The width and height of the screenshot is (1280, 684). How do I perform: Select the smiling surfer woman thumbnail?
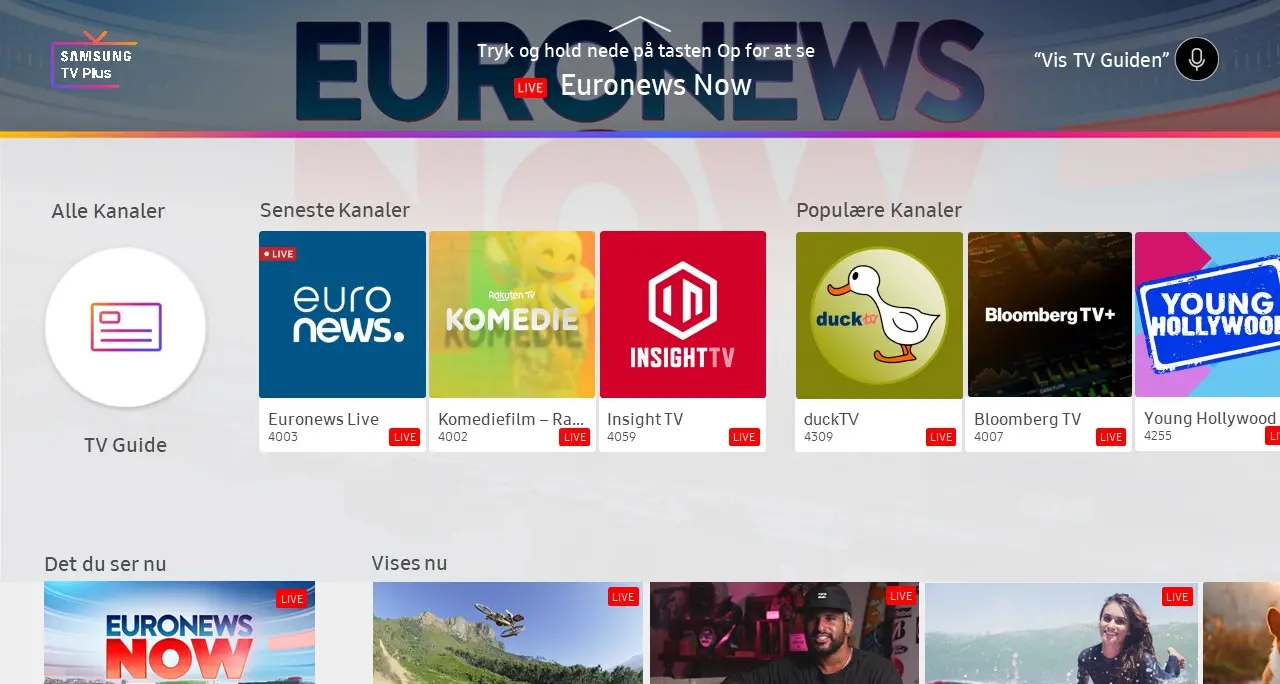[x=1061, y=633]
